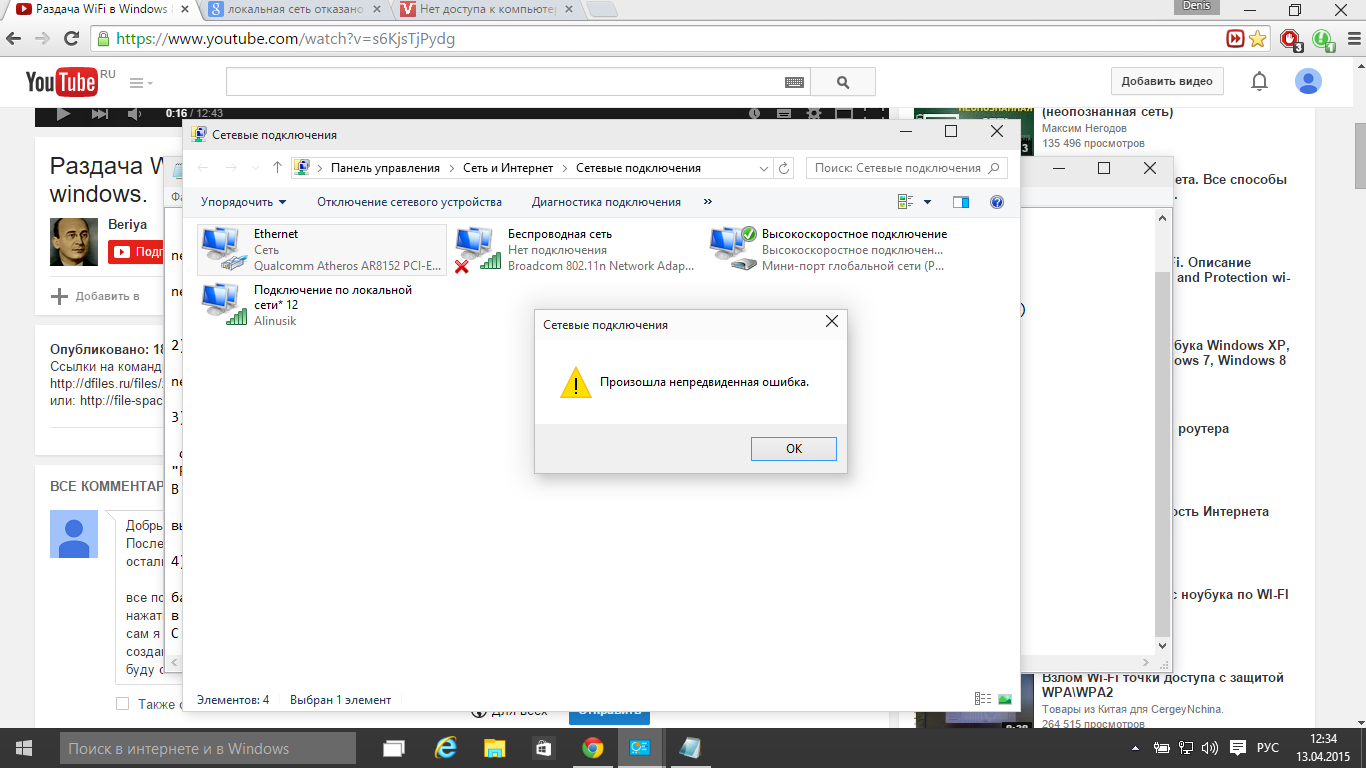
Task: Play the YouTube video
Action: (x=63, y=114)
